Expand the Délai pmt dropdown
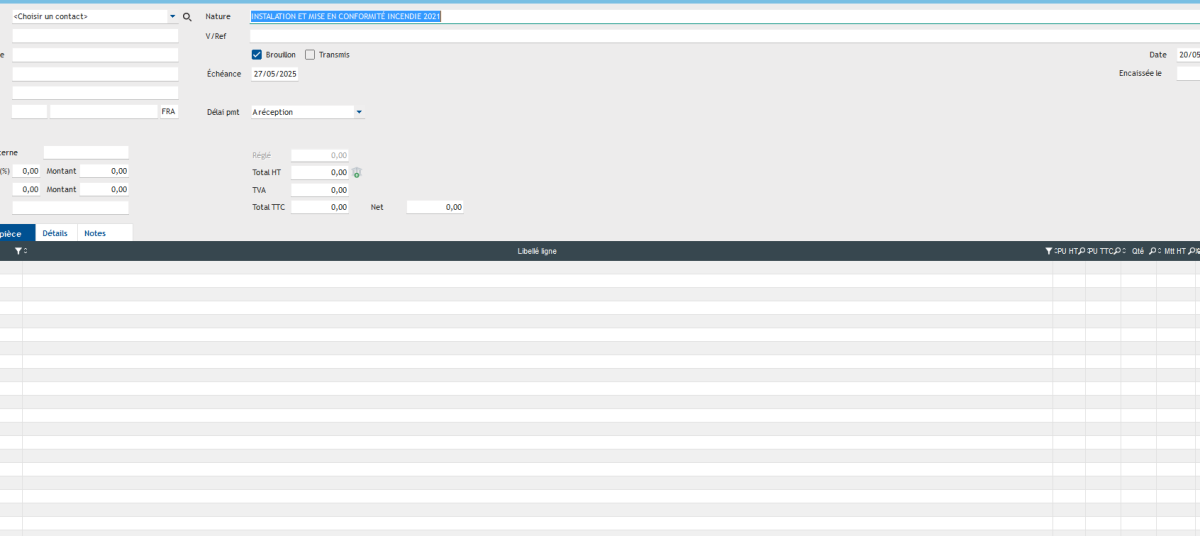The height and width of the screenshot is (536, 1200). (x=359, y=113)
